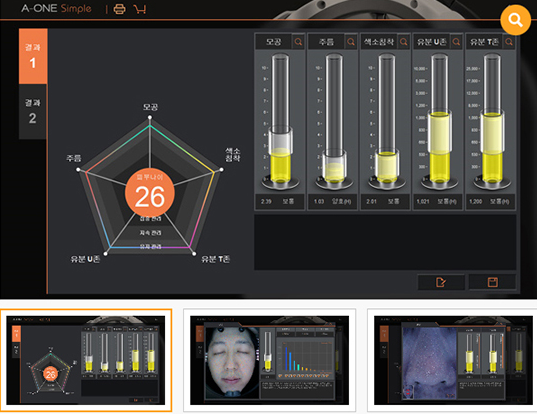The width and height of the screenshot is (537, 414).
Task: Click the 주름 point on radar chart
Action: pyautogui.click(x=78, y=170)
